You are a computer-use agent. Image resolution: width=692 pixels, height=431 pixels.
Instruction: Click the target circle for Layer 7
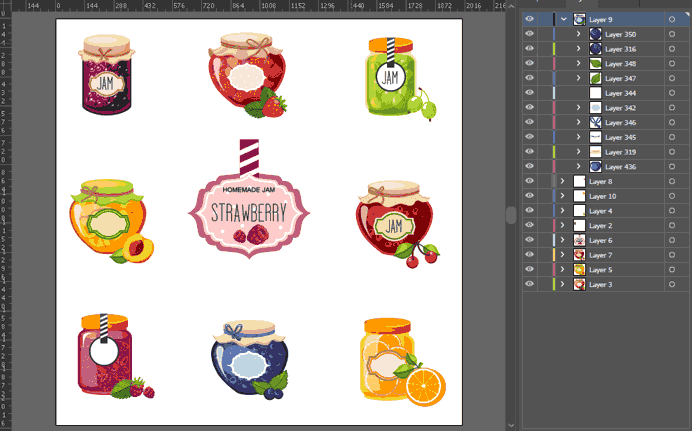point(672,255)
